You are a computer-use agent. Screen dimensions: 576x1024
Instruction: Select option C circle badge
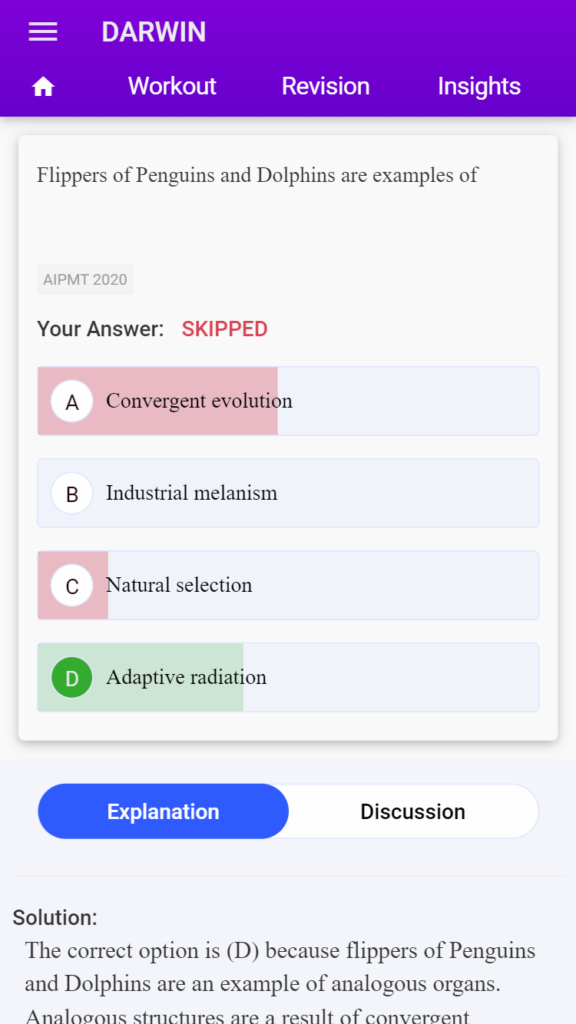click(x=72, y=586)
